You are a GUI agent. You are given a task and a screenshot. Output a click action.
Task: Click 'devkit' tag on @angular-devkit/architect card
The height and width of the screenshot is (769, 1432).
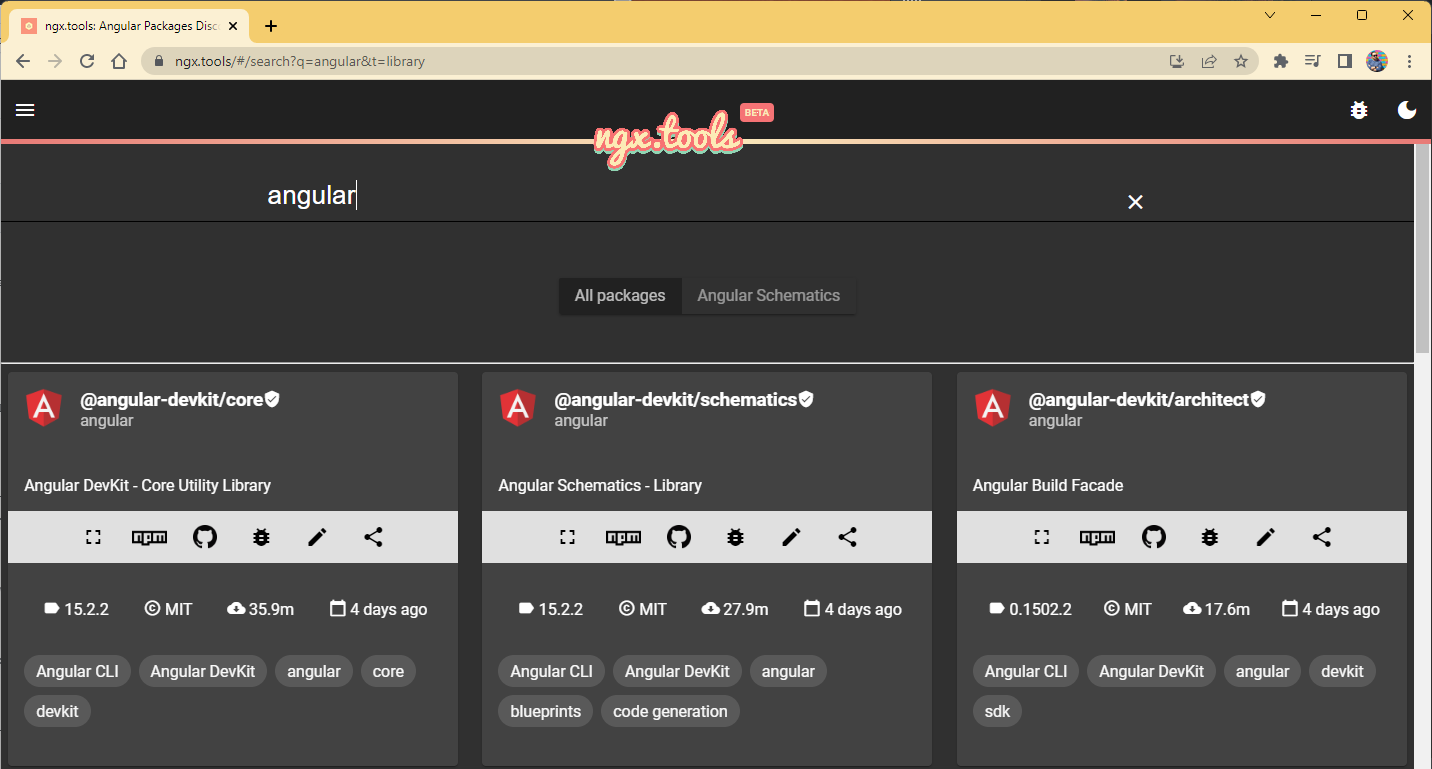point(1342,671)
